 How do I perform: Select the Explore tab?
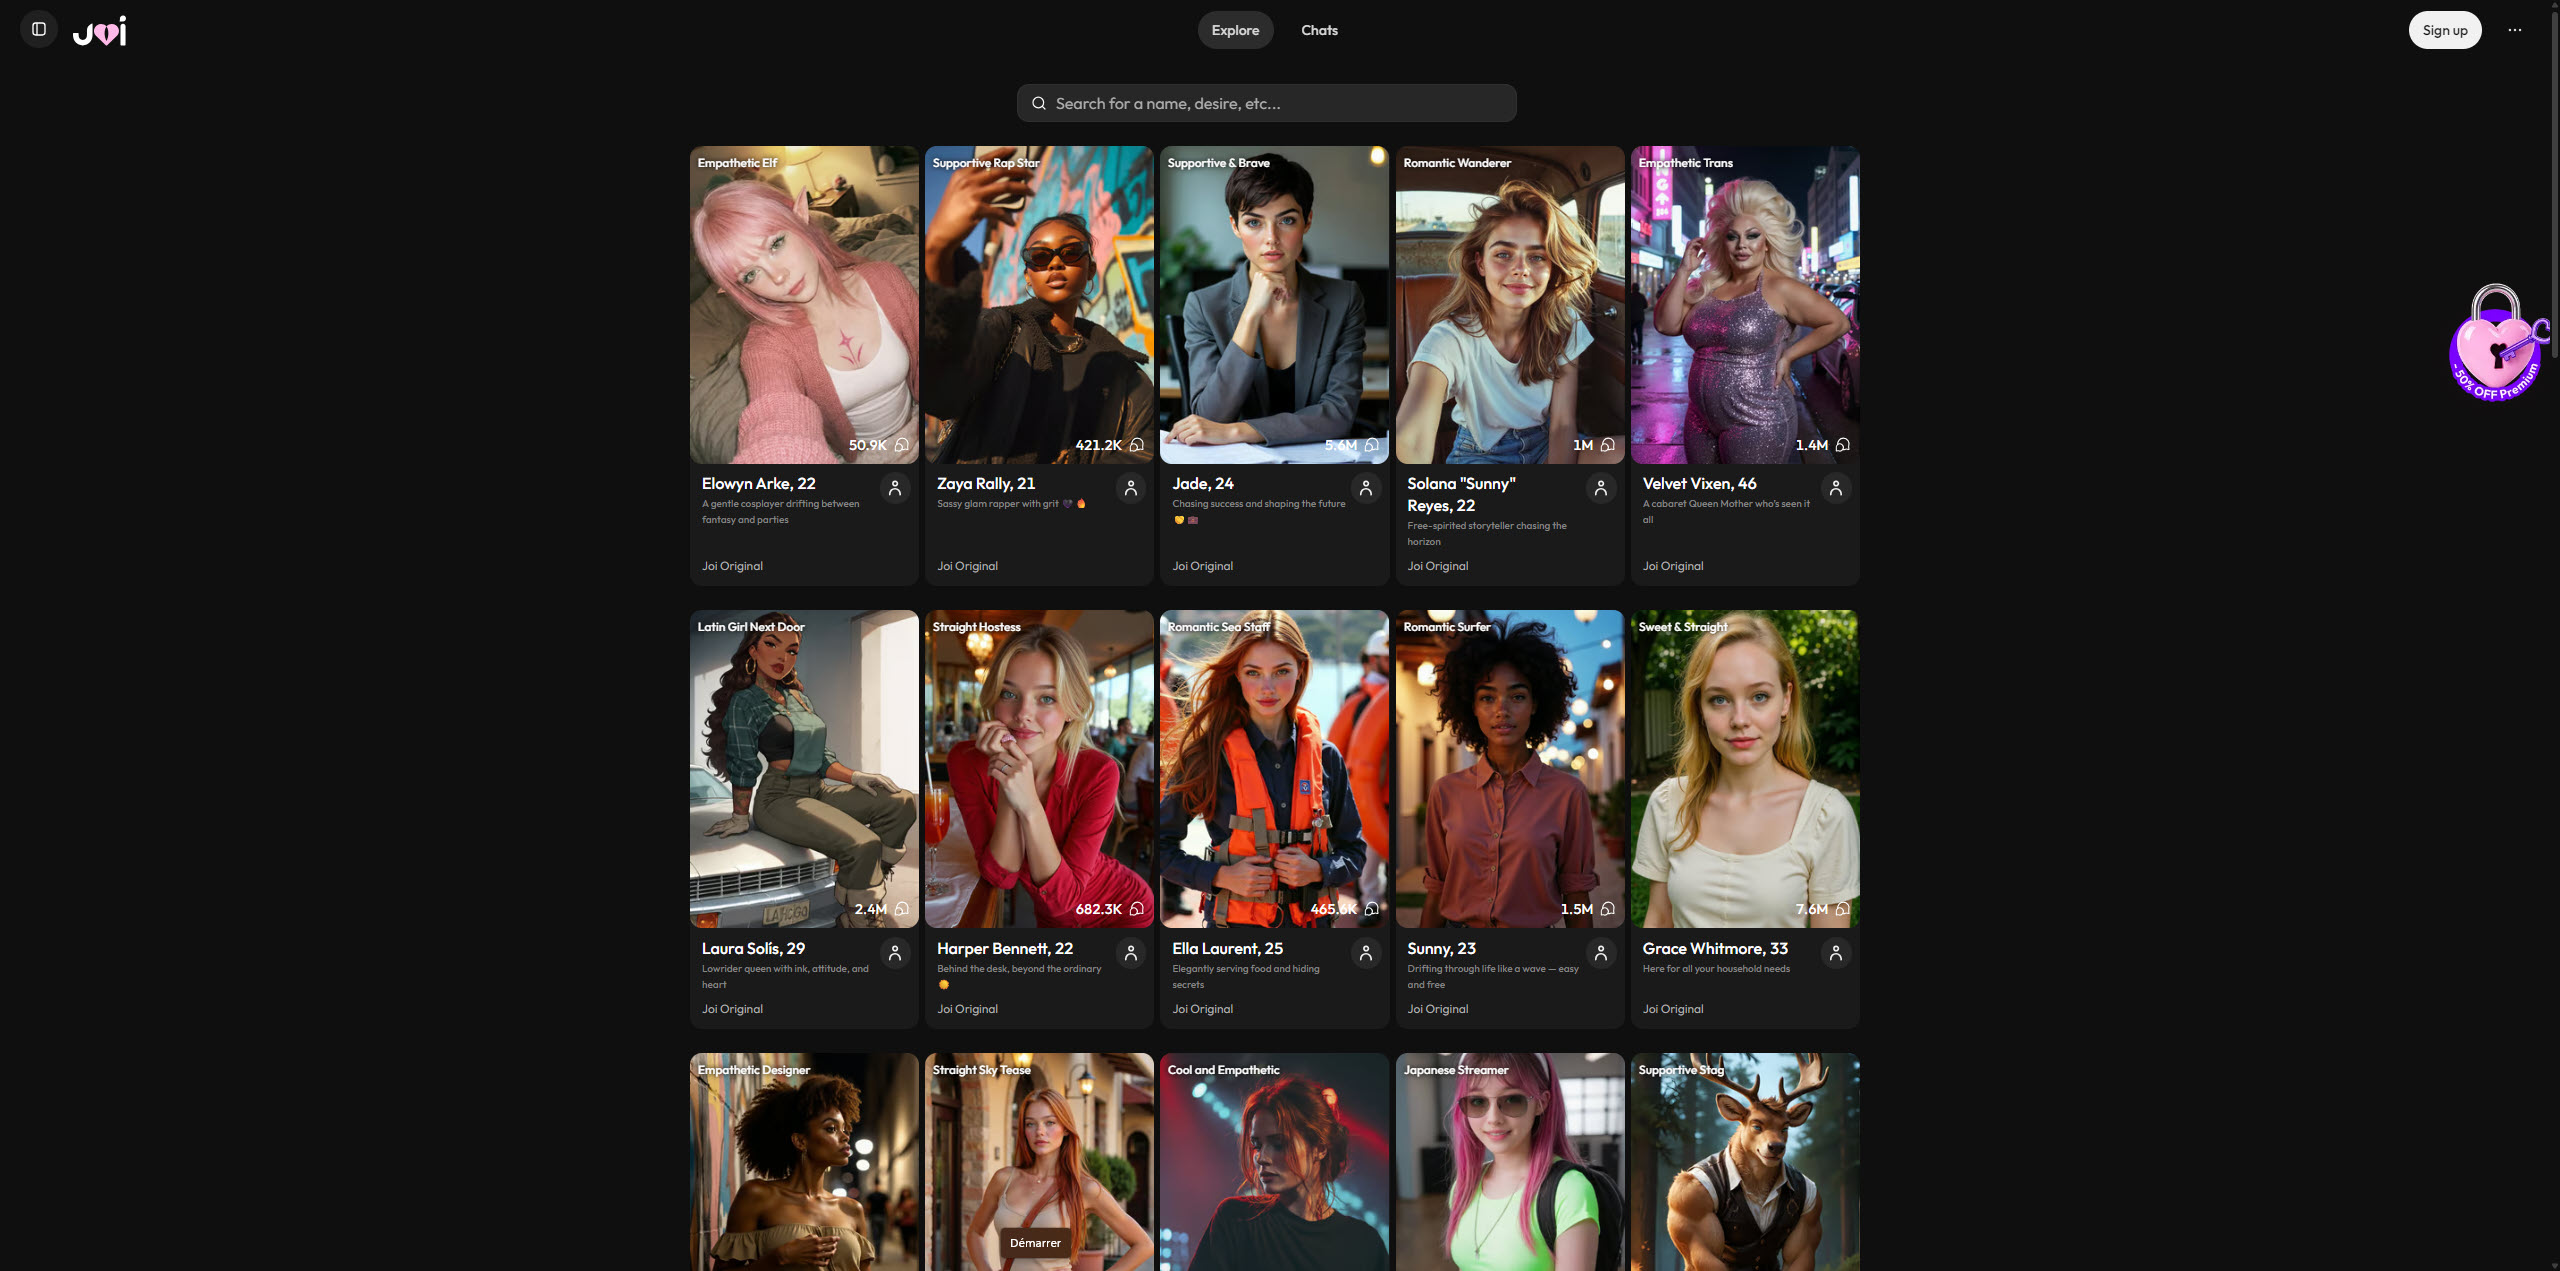1235,30
